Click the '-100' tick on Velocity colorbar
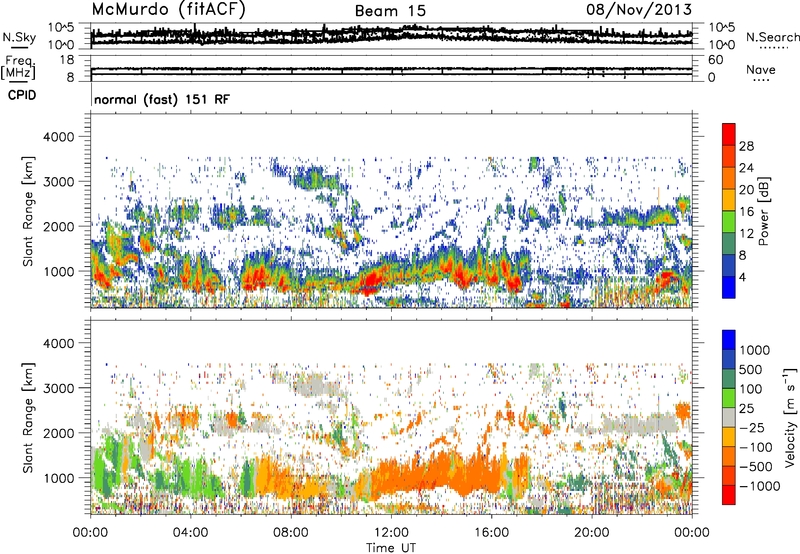This screenshot has width=800, height=554. coord(756,447)
